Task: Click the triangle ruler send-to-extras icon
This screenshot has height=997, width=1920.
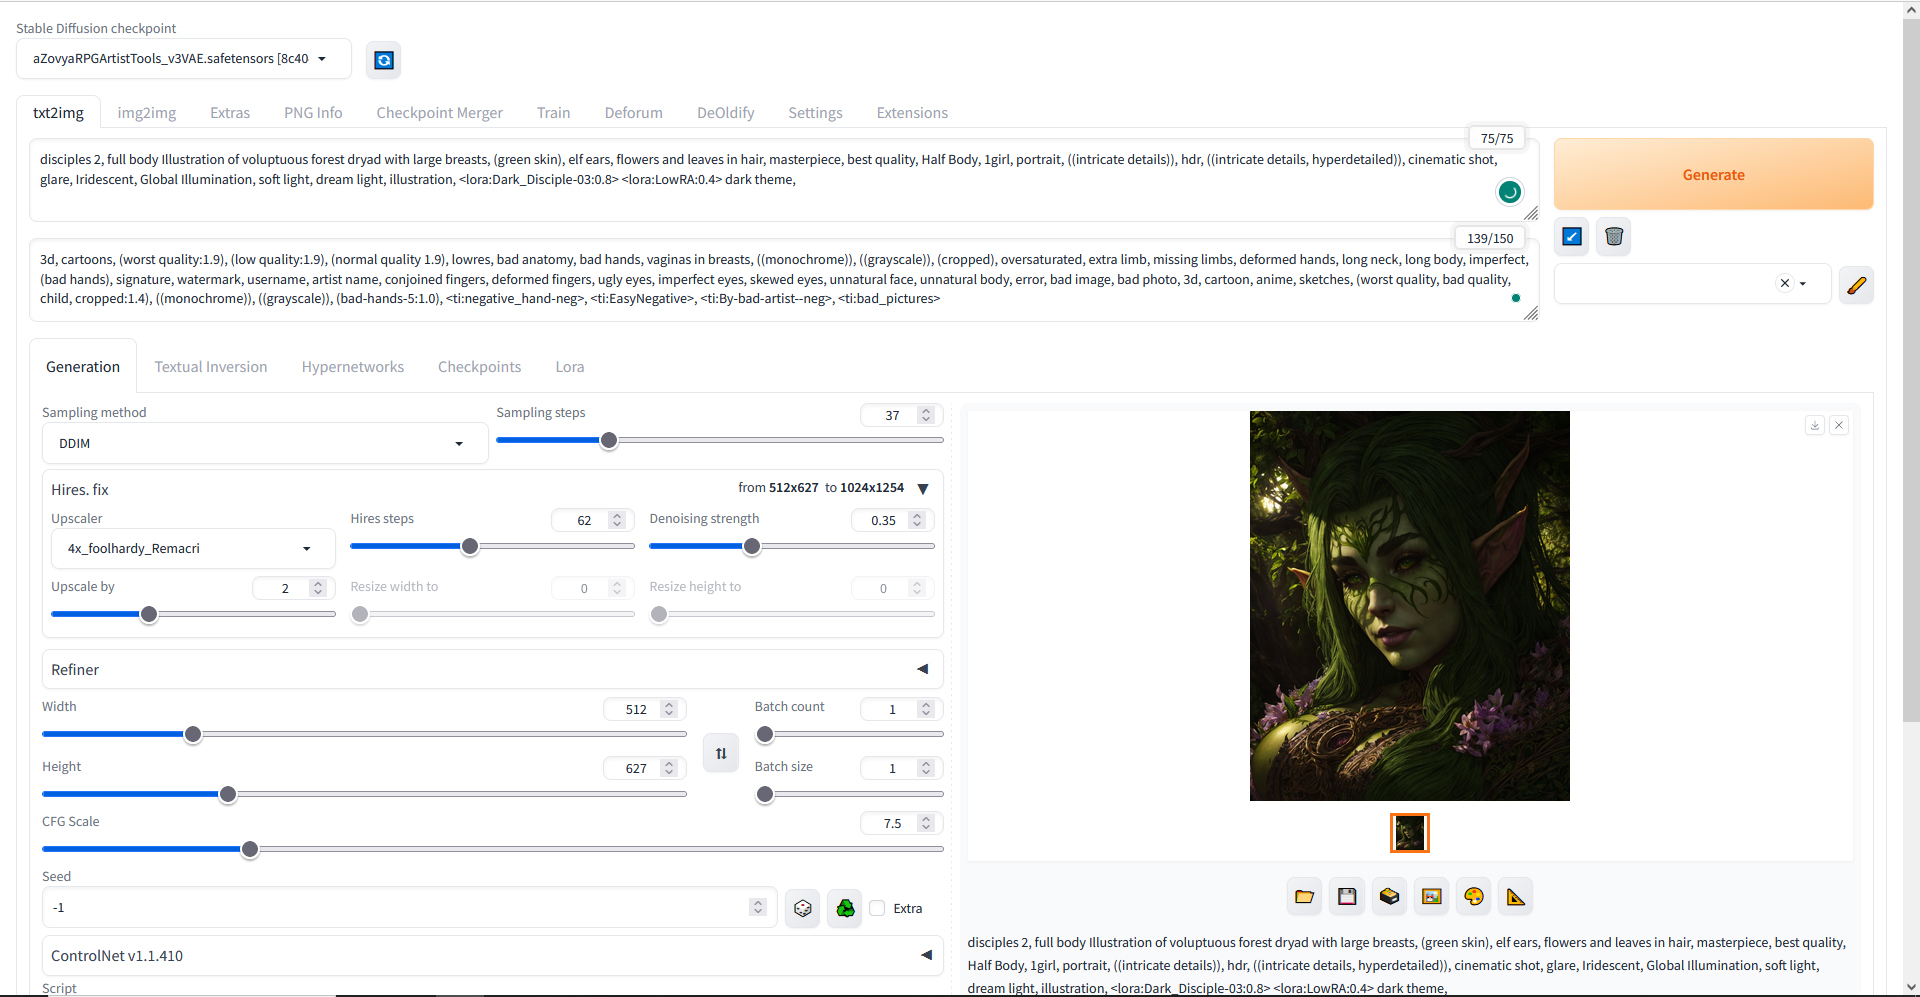Action: (1516, 896)
